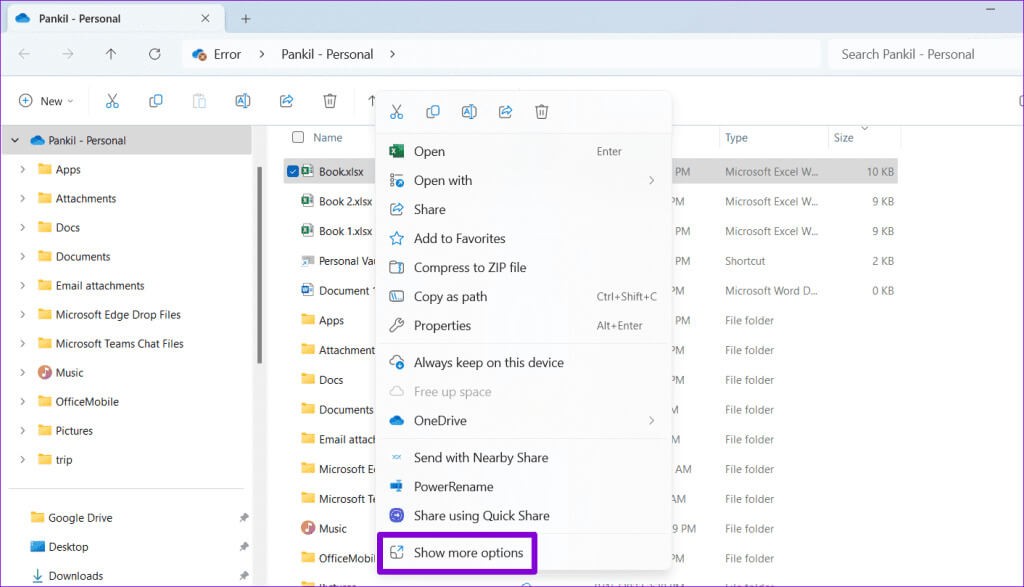The height and width of the screenshot is (587, 1024).
Task: Select Always keep on this device
Action: click(x=488, y=363)
